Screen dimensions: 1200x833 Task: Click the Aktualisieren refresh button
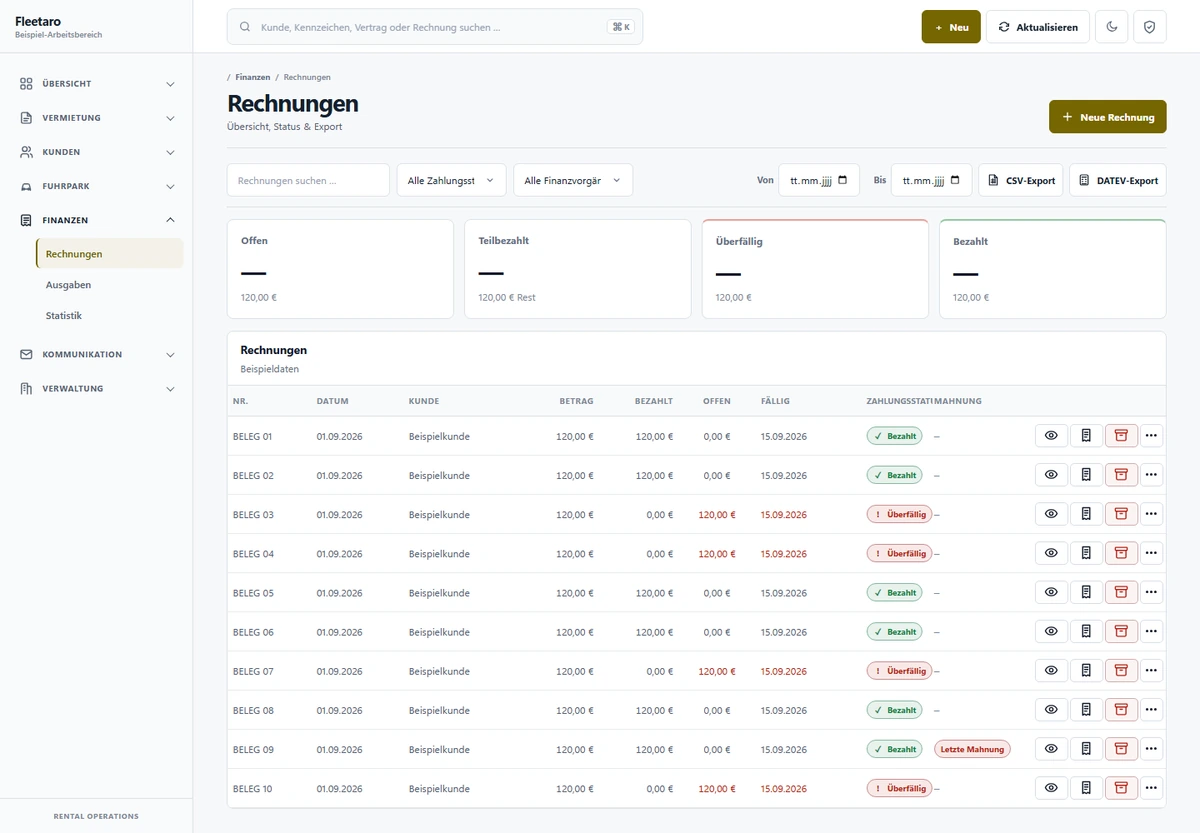pos(1038,27)
